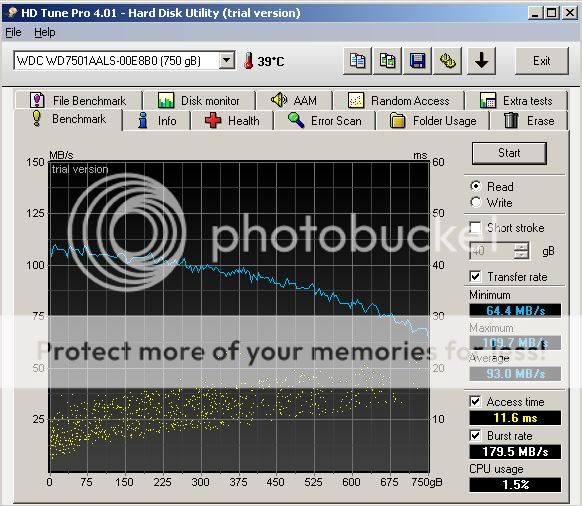Click the copy info to clipboard icon
582x506 pixels.
coord(357,61)
